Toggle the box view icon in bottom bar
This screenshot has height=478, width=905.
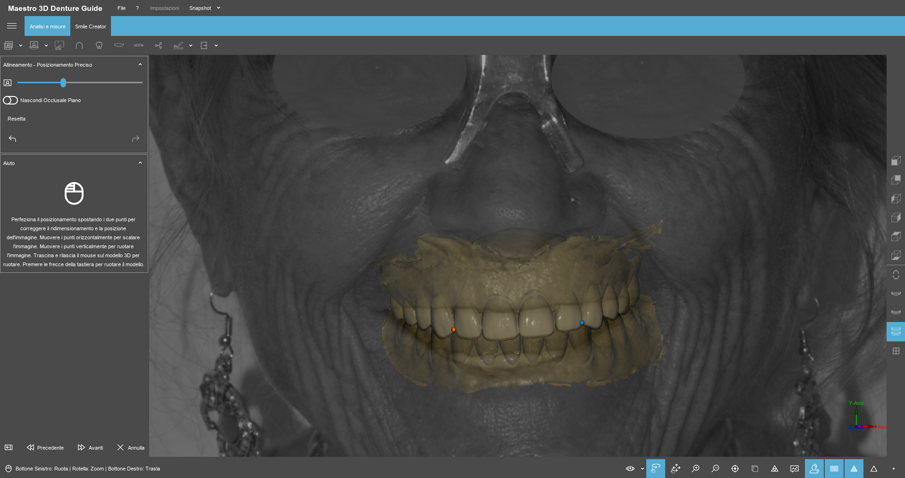[755, 469]
